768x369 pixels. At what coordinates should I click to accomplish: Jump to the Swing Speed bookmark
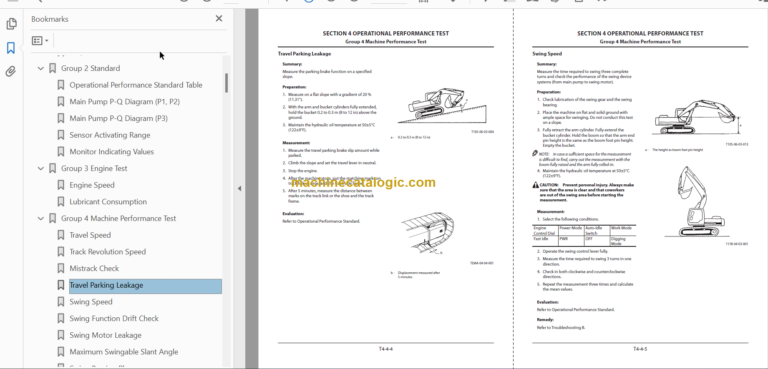click(91, 302)
